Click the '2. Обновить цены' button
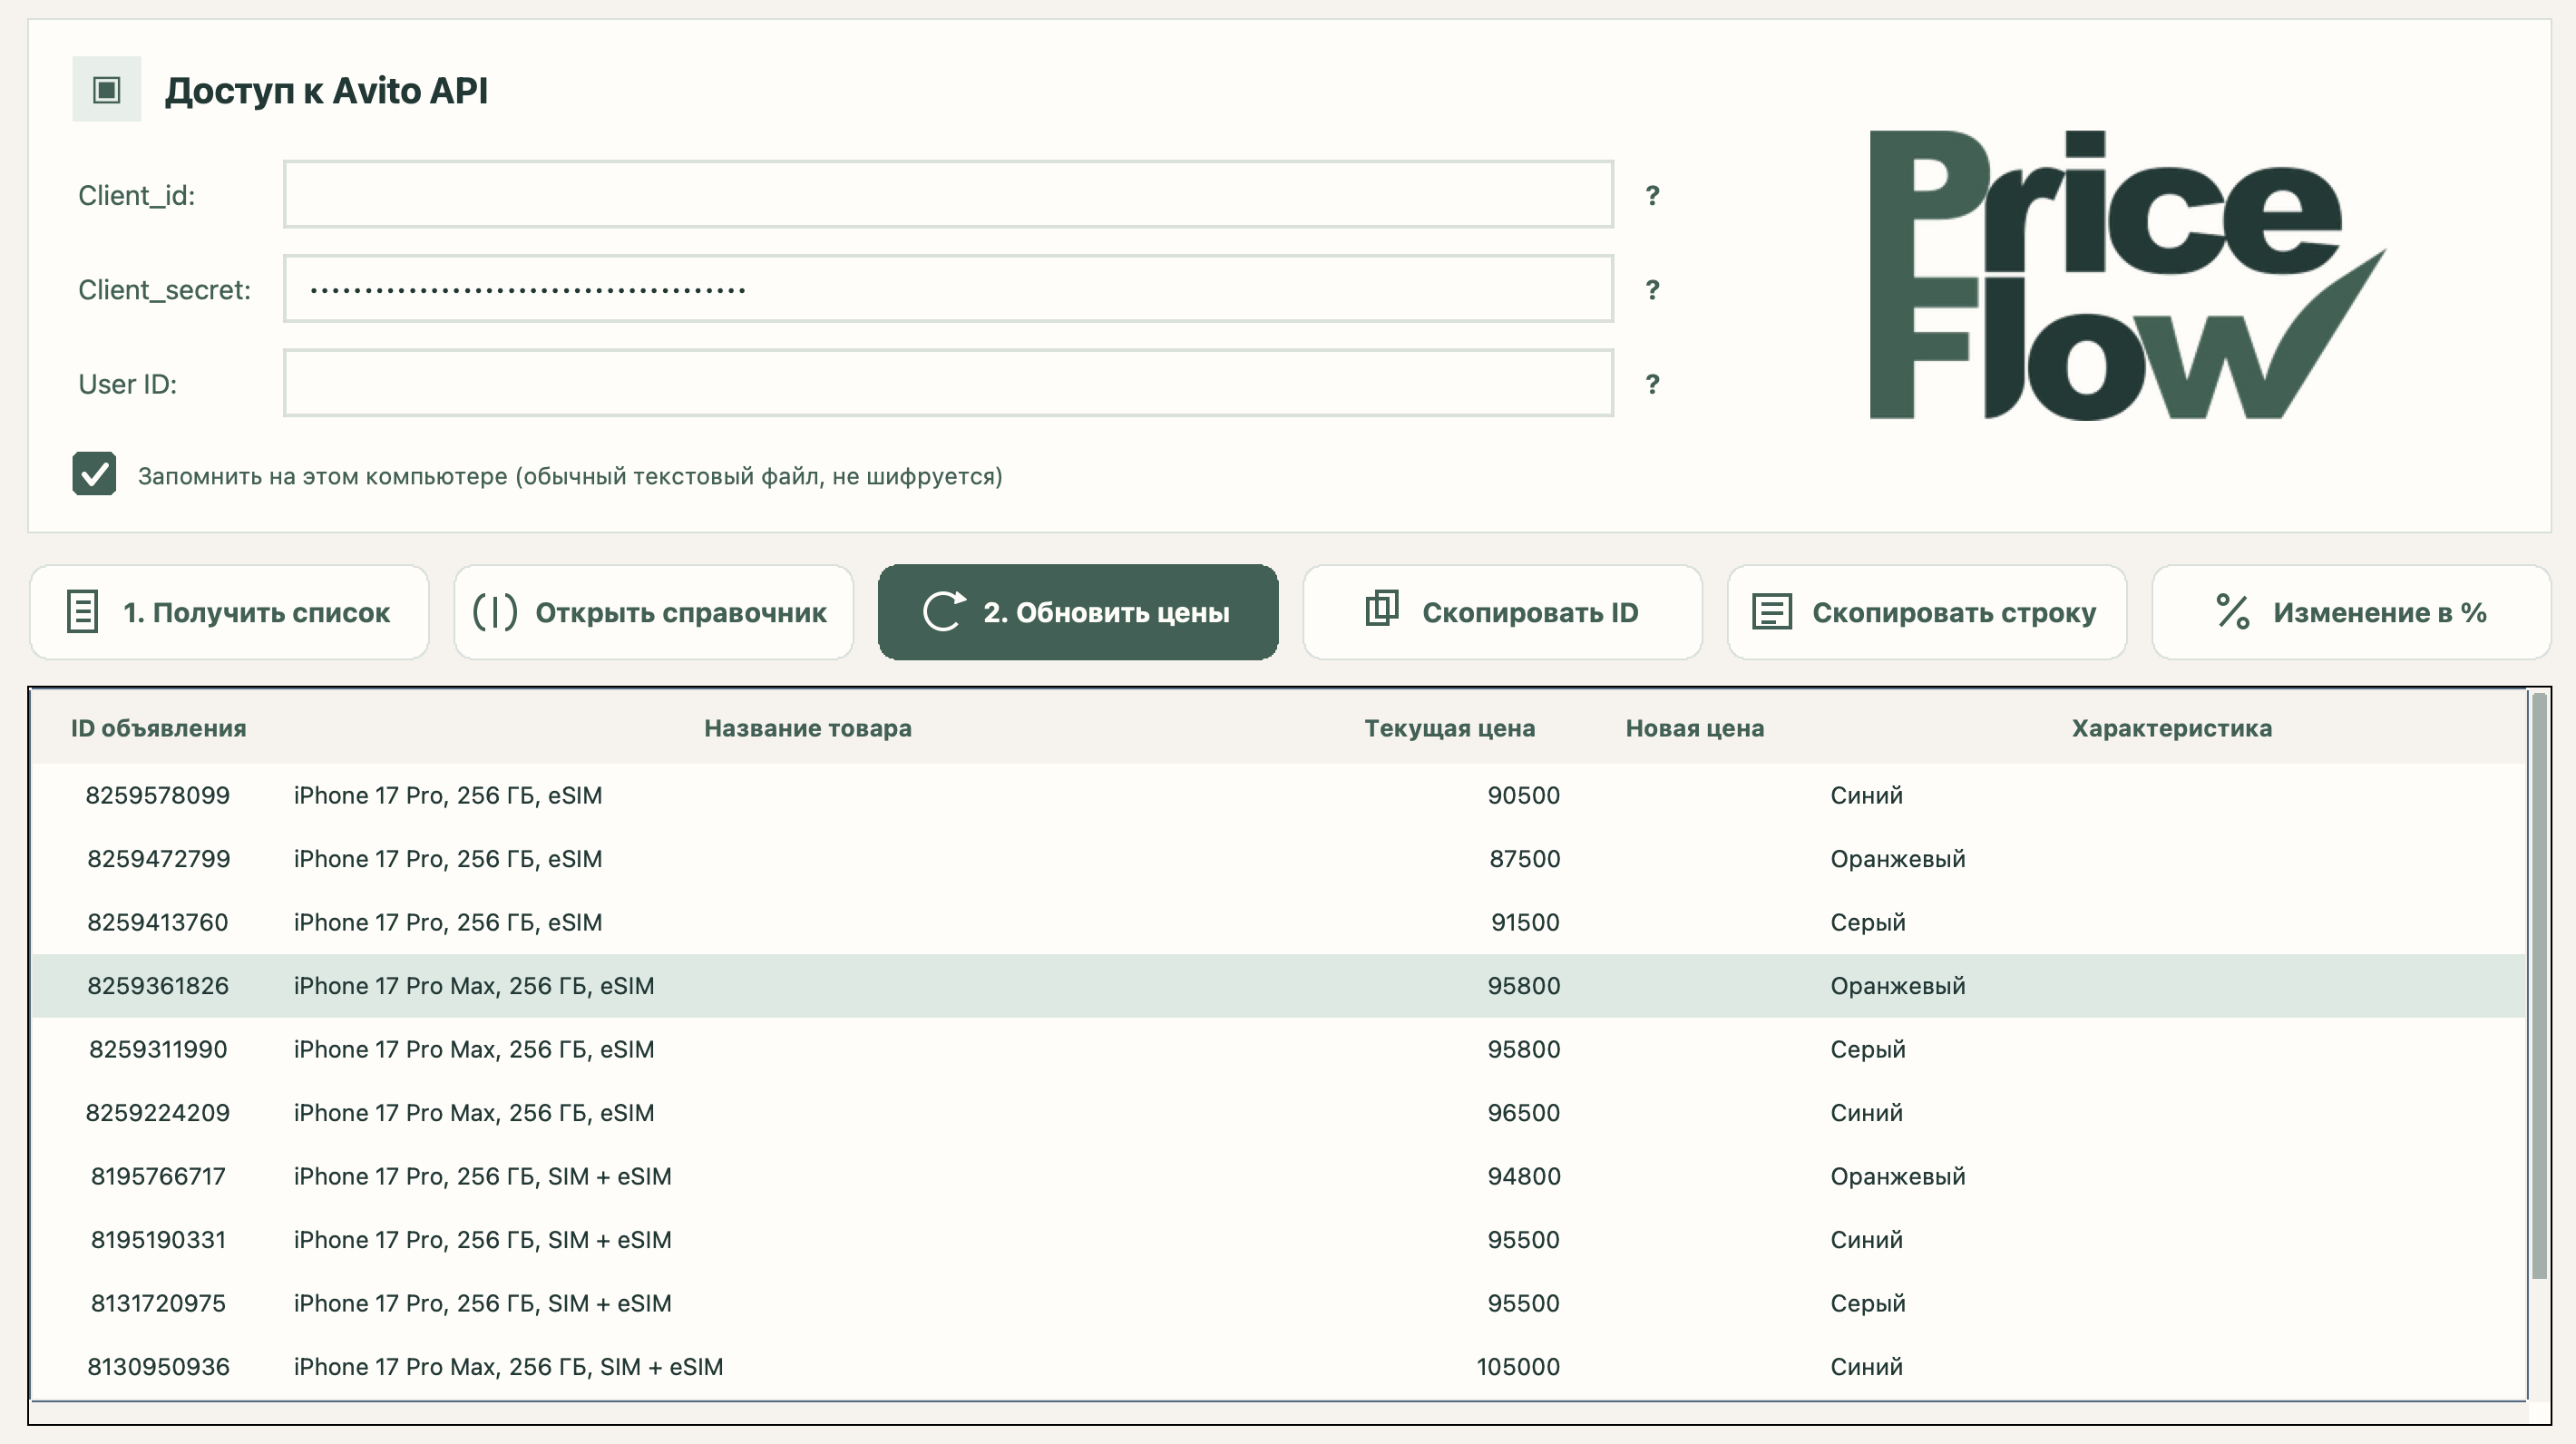Screen dimensions: 2576x1444 point(1078,612)
